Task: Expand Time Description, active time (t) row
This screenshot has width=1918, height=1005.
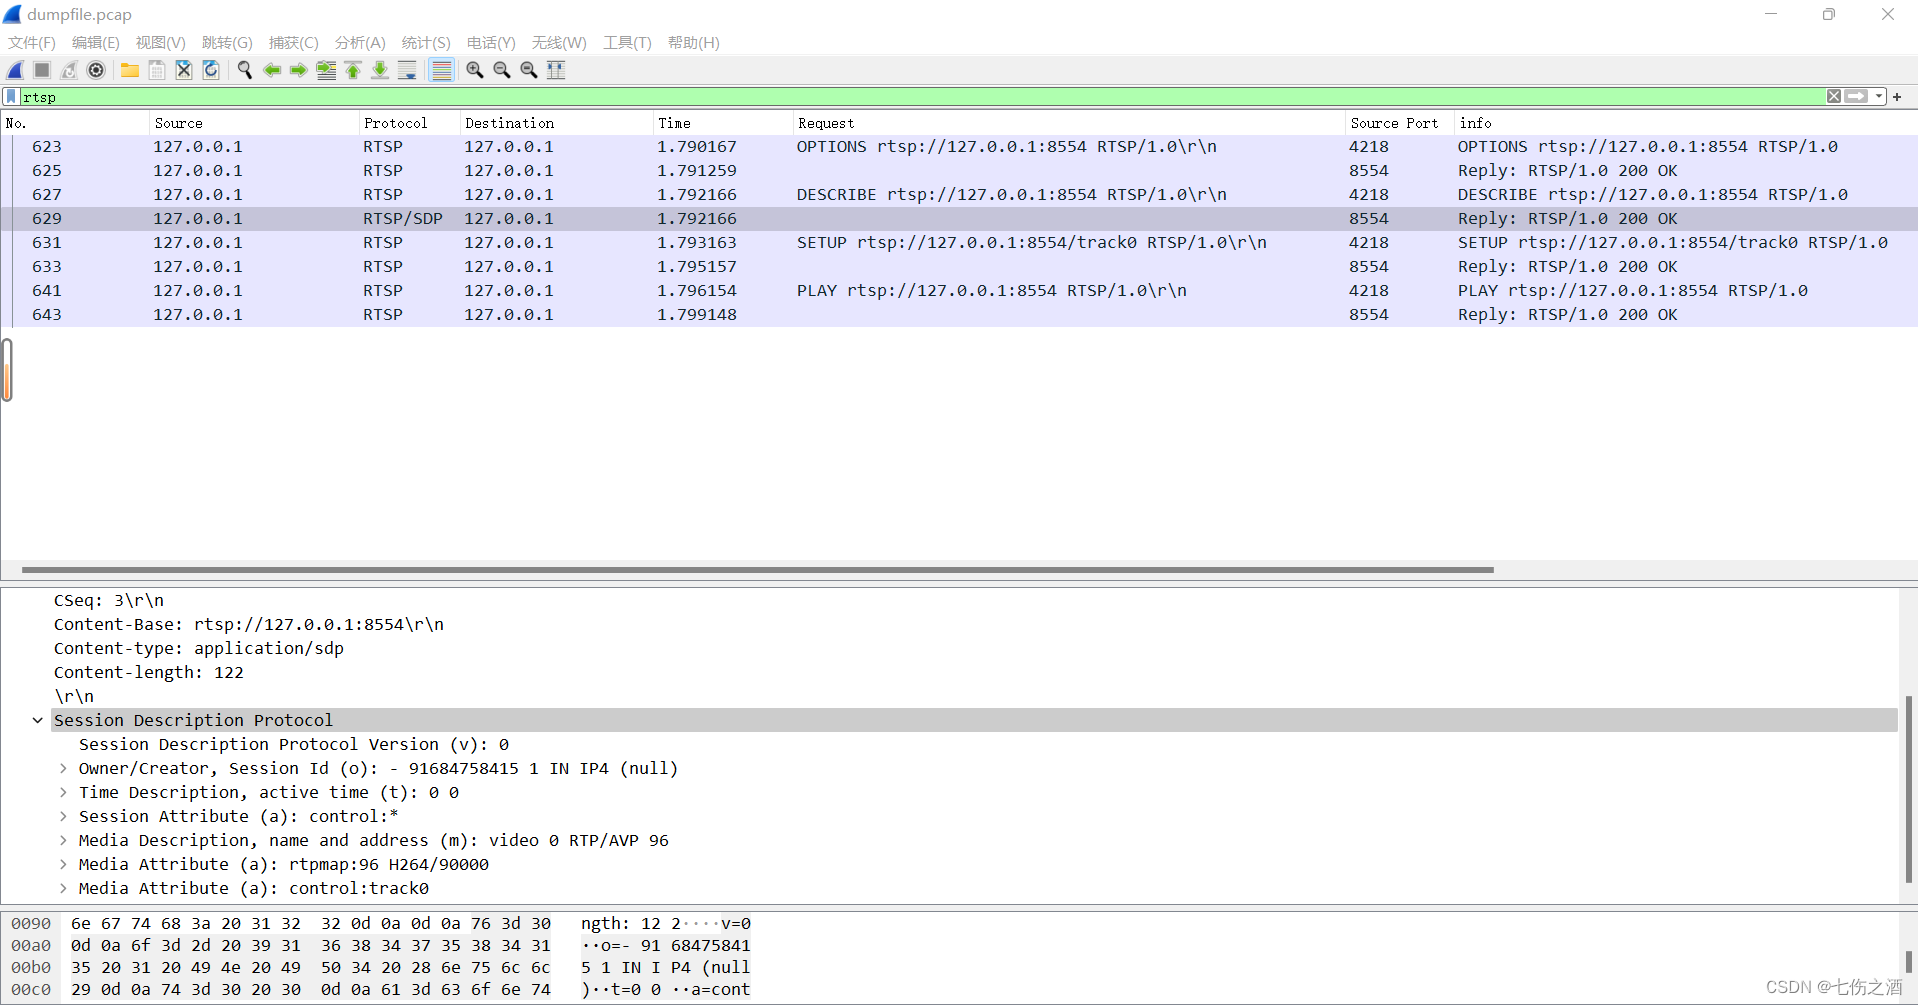Action: pyautogui.click(x=63, y=792)
